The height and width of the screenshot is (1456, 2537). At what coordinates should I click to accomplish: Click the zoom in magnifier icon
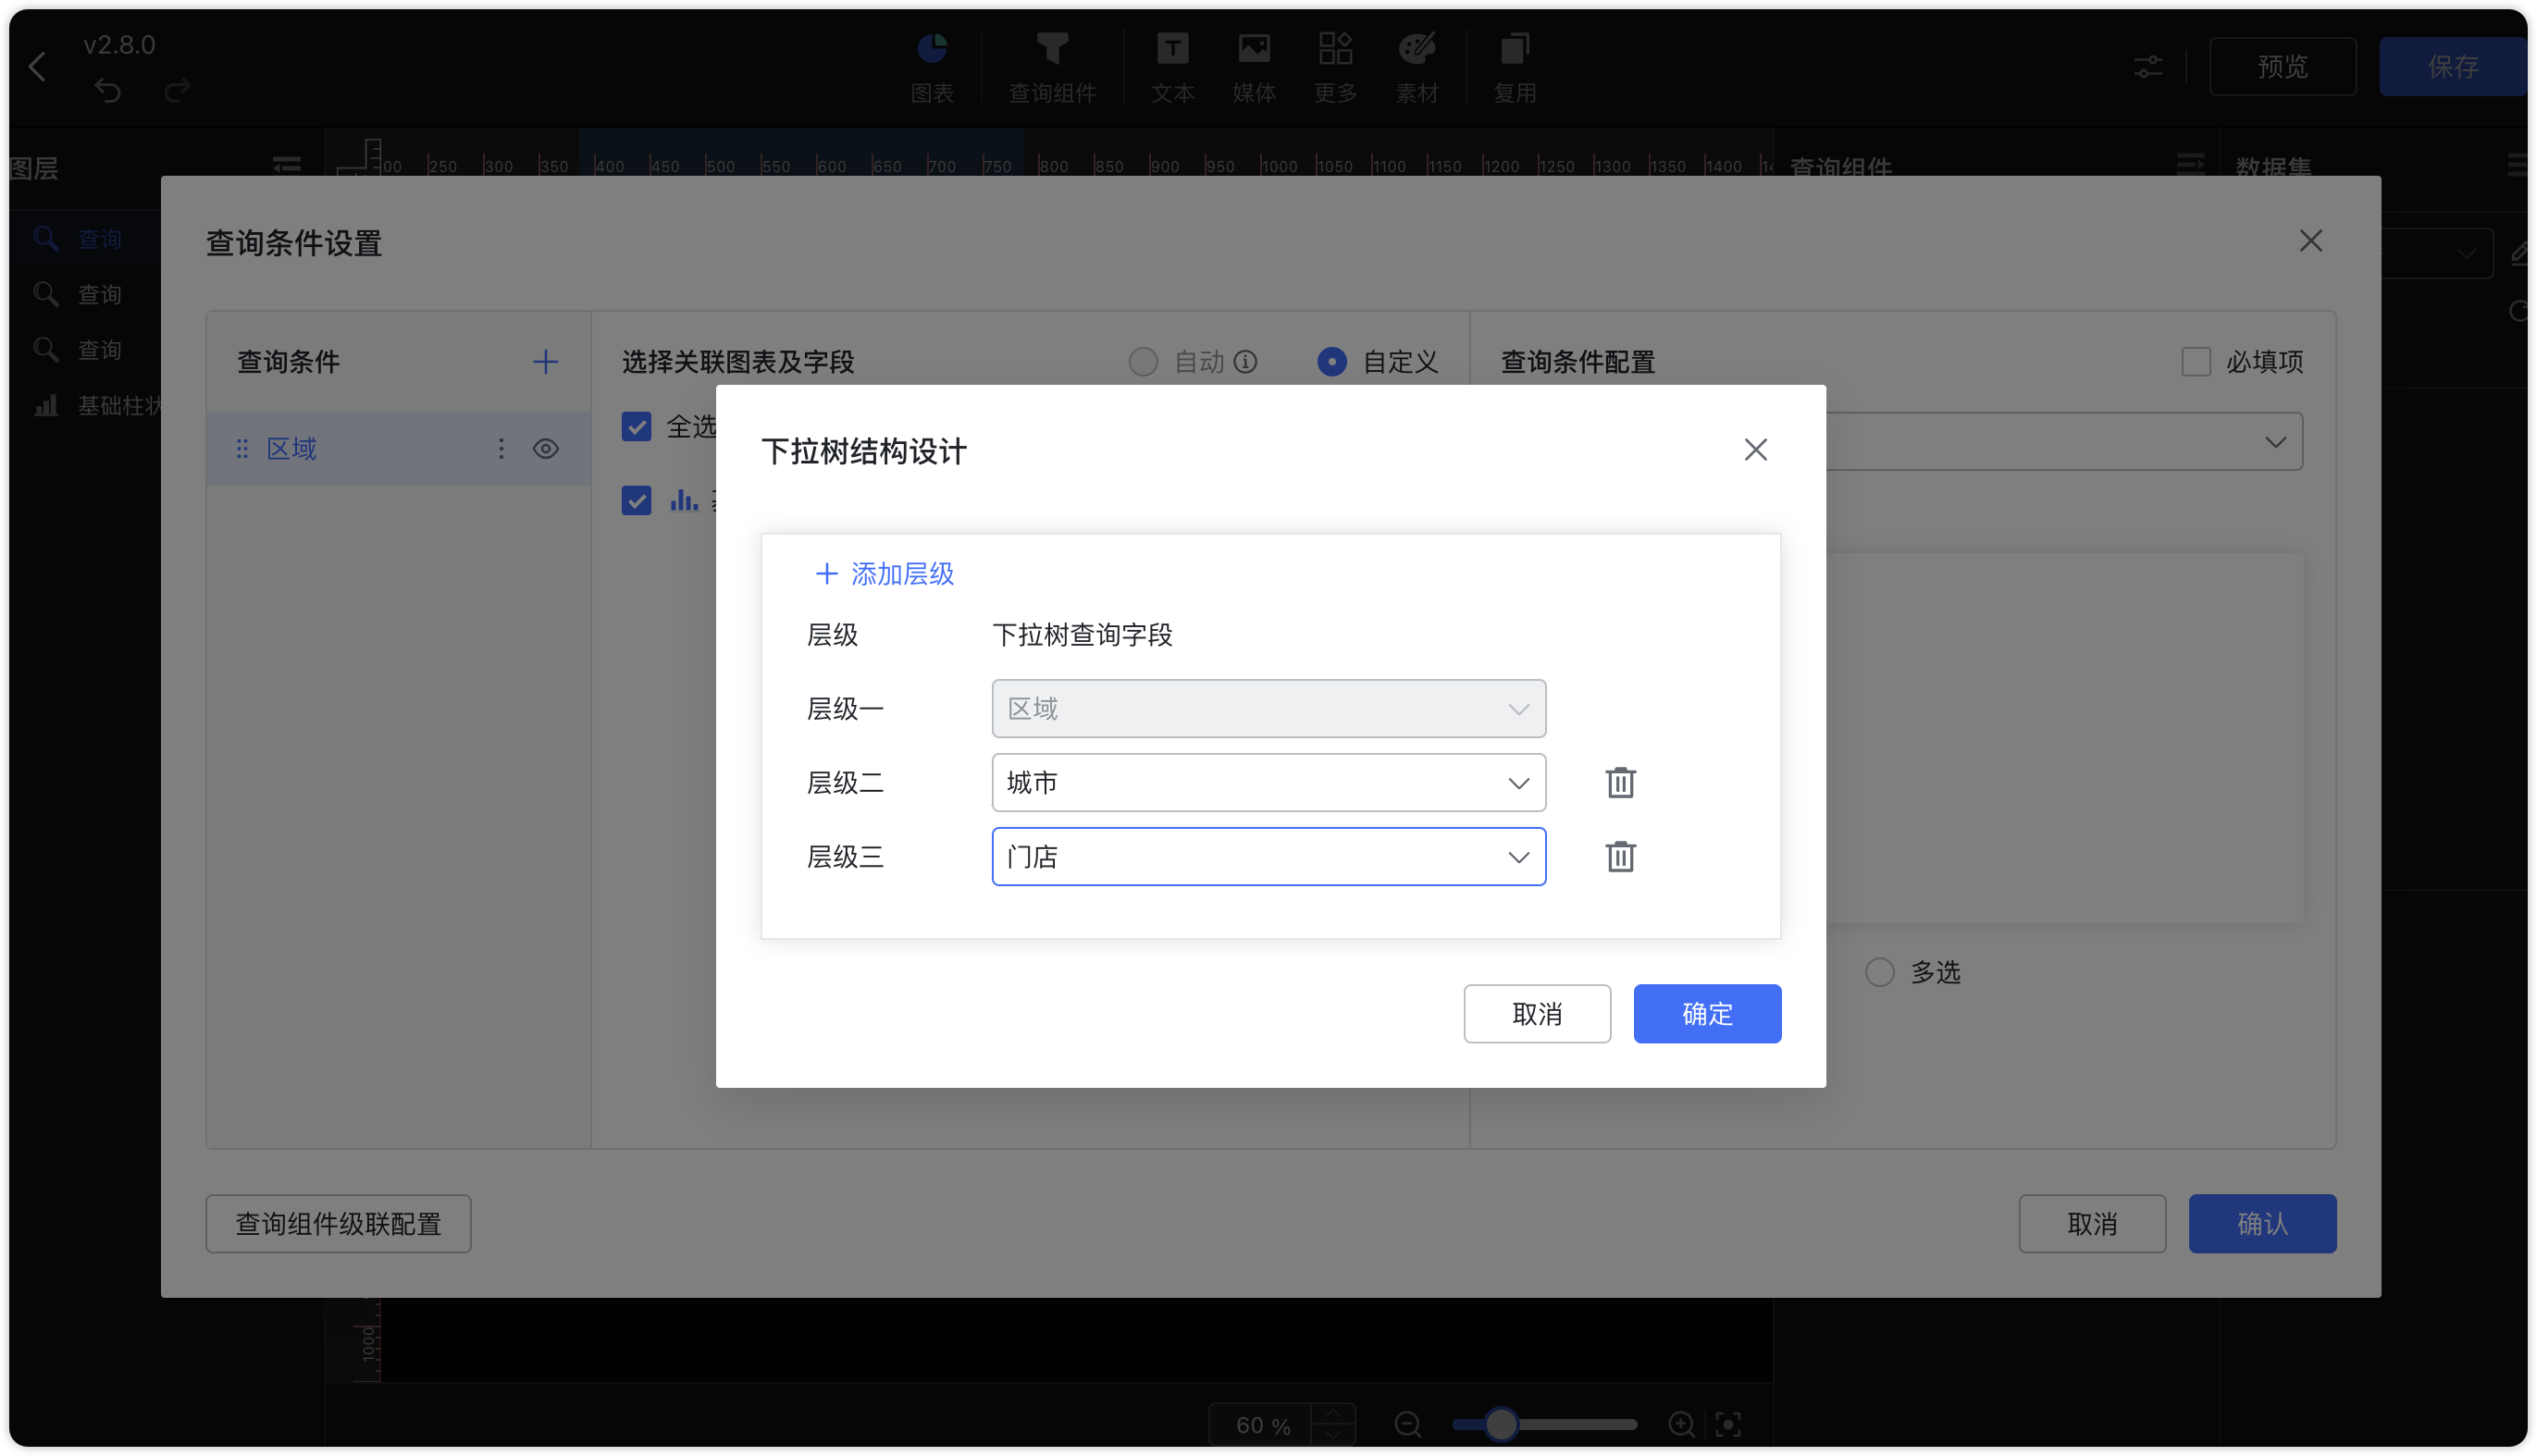coord(1682,1424)
